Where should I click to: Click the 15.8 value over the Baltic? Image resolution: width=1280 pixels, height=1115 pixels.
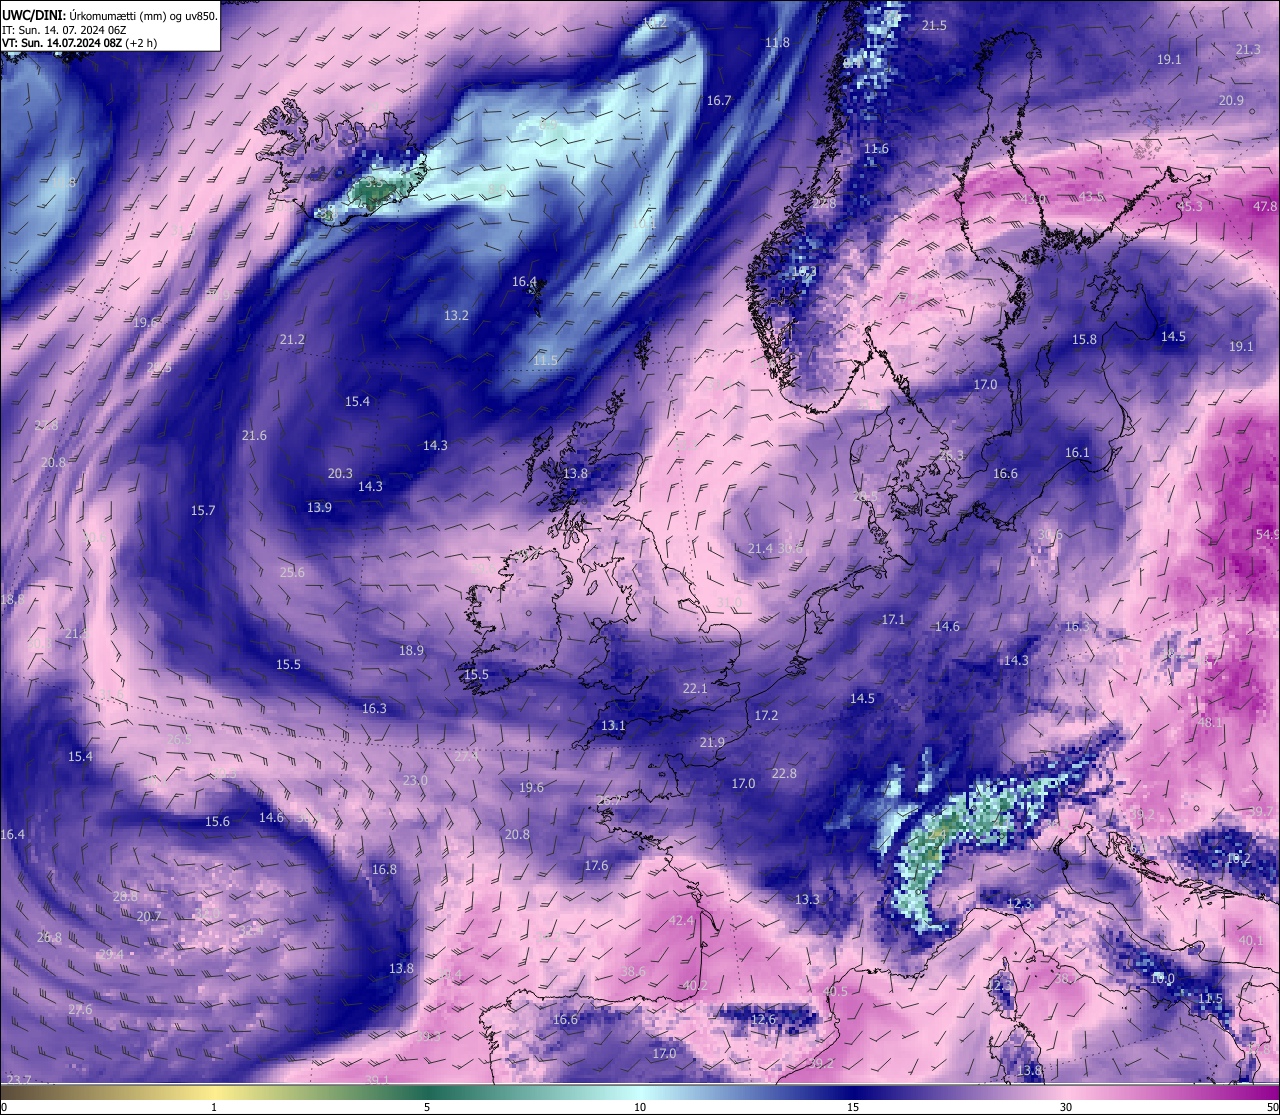(x=1085, y=339)
